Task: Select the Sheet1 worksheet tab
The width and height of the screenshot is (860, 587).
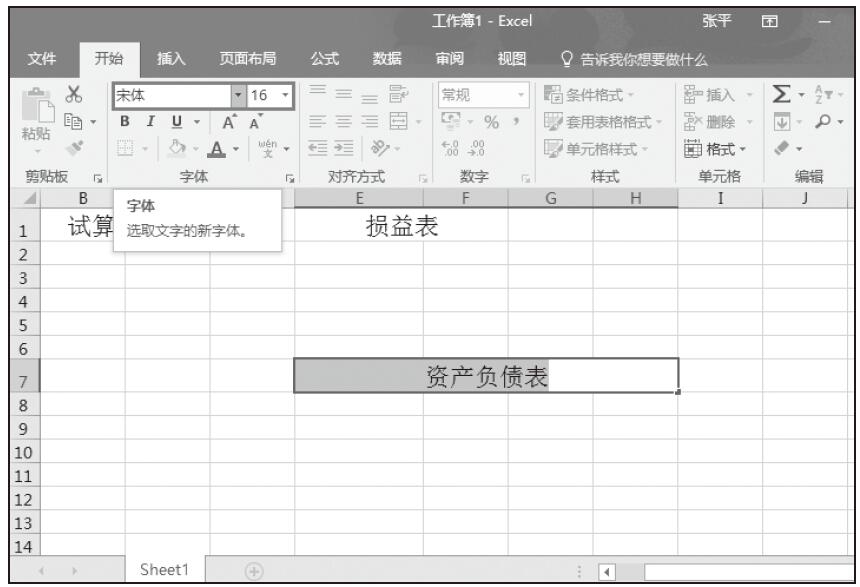Action: point(167,569)
